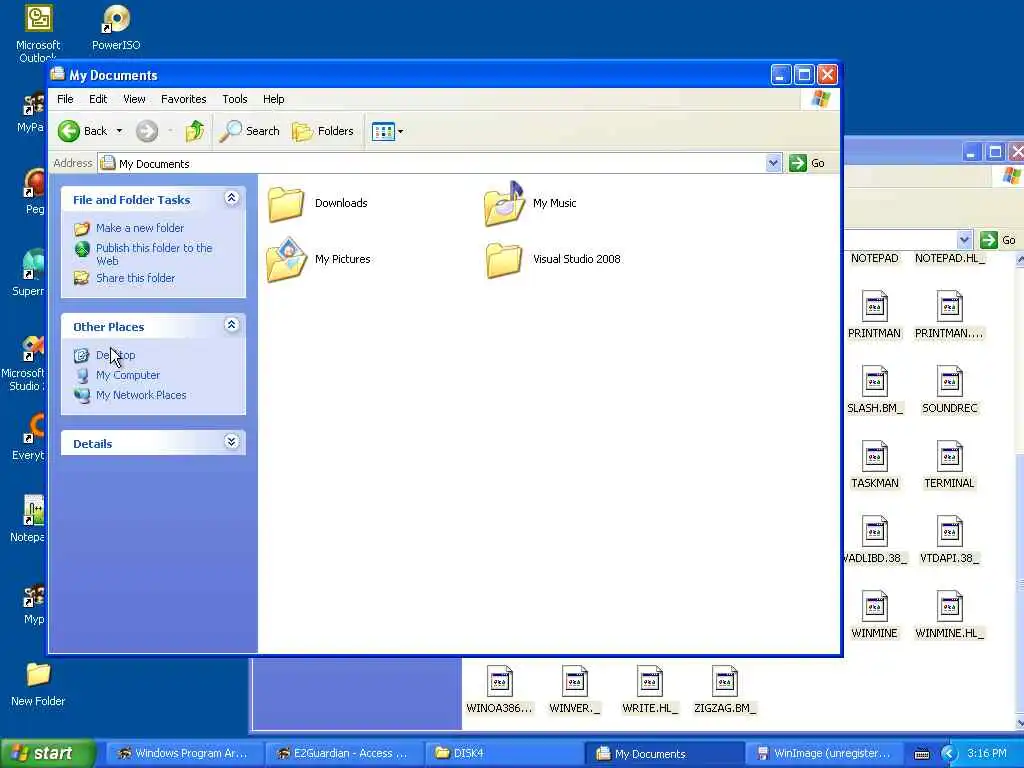This screenshot has width=1024, height=768.
Task: Select the VTDAPI.38_ file icon
Action: 949,532
